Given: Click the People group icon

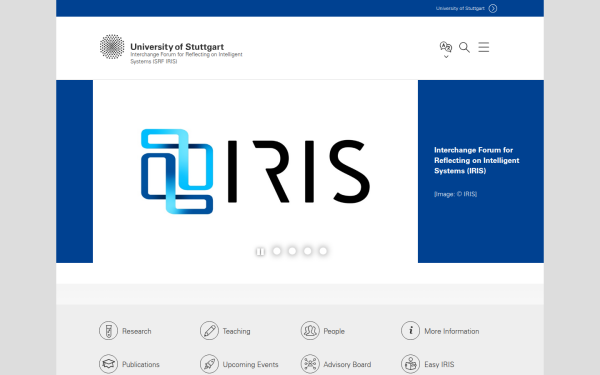Looking at the screenshot, I should point(310,331).
